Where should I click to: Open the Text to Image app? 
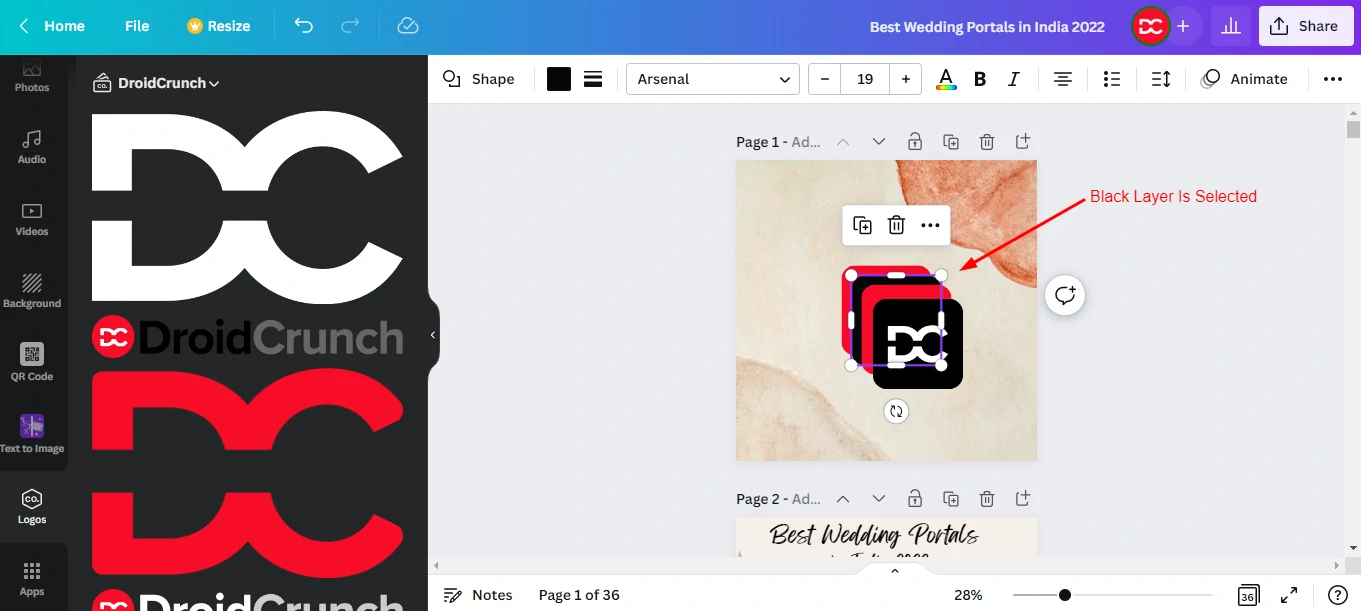[32, 435]
